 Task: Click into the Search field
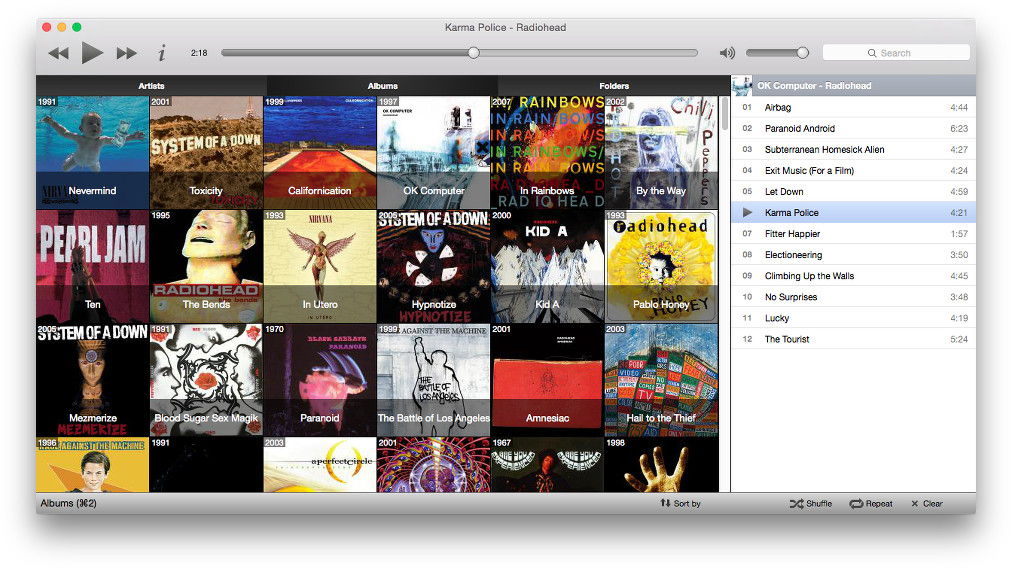[x=896, y=53]
